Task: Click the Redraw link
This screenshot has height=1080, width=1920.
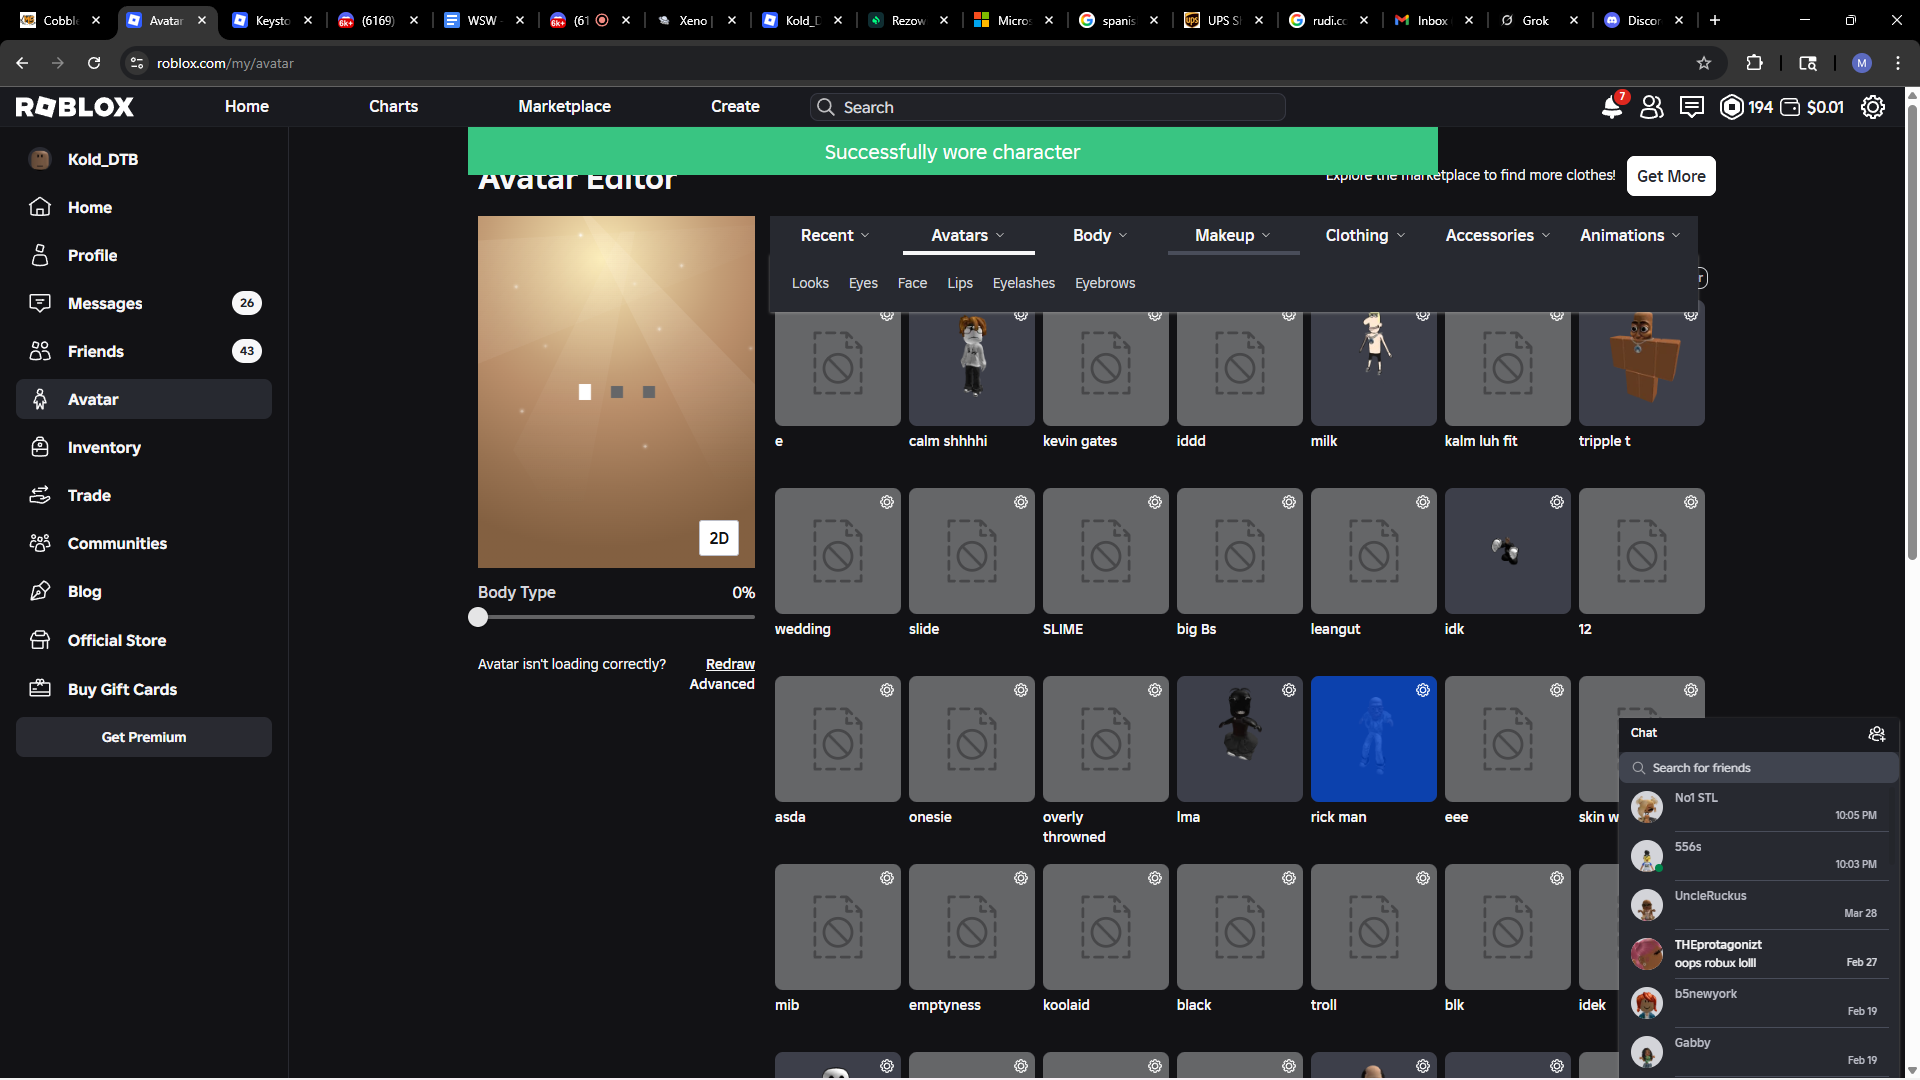Action: point(730,664)
